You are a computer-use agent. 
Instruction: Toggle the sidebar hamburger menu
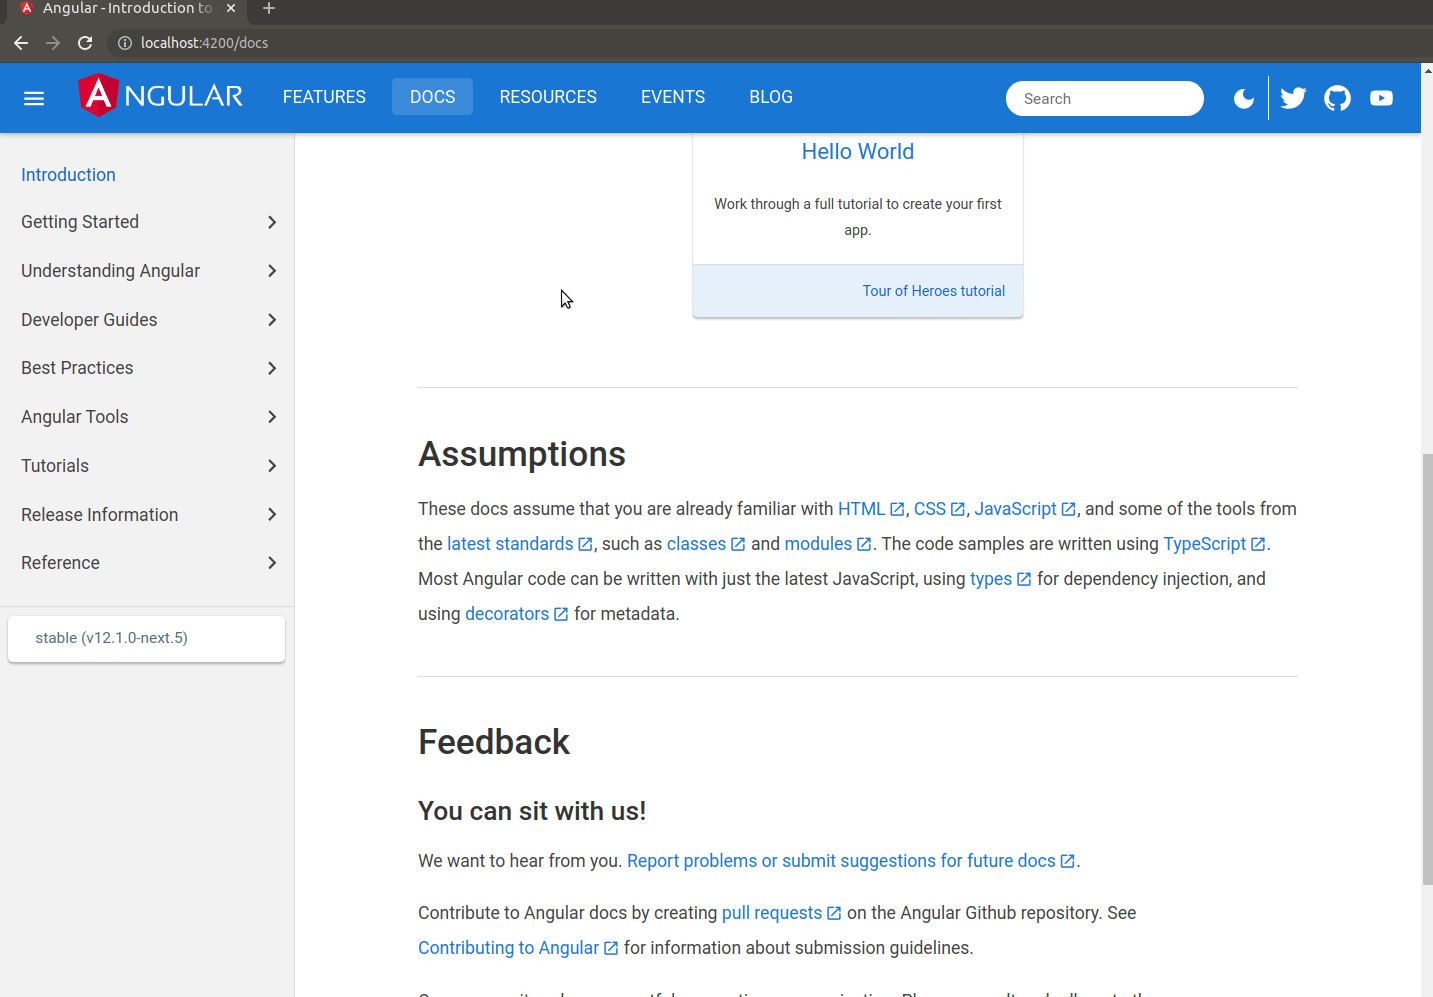click(34, 98)
